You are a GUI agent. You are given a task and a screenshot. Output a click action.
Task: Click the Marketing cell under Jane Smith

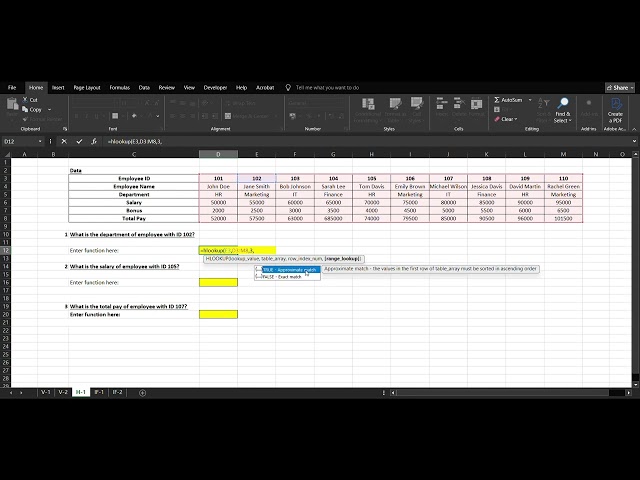pyautogui.click(x=257, y=195)
